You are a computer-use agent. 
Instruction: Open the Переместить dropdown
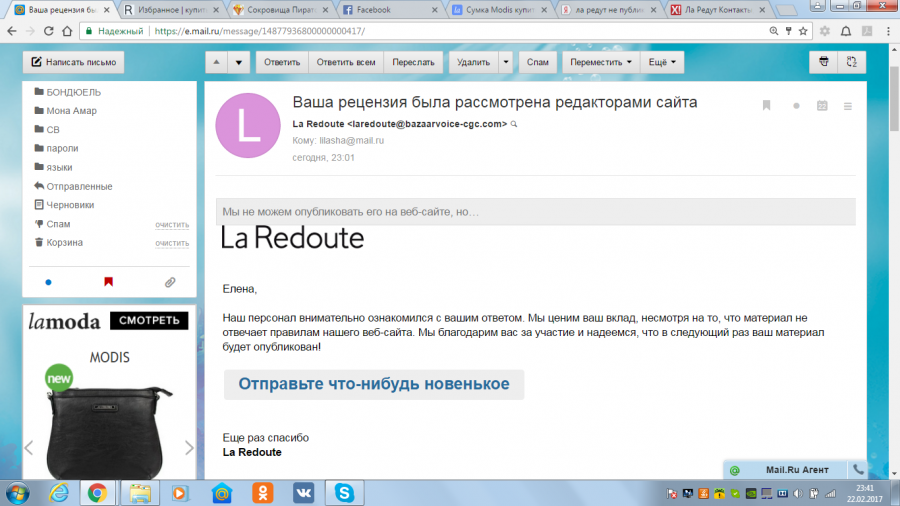602,62
